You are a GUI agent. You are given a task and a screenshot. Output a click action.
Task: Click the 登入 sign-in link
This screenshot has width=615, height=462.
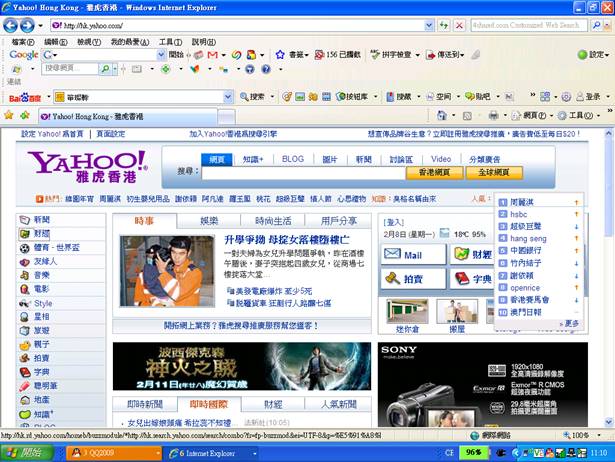[x=393, y=222]
